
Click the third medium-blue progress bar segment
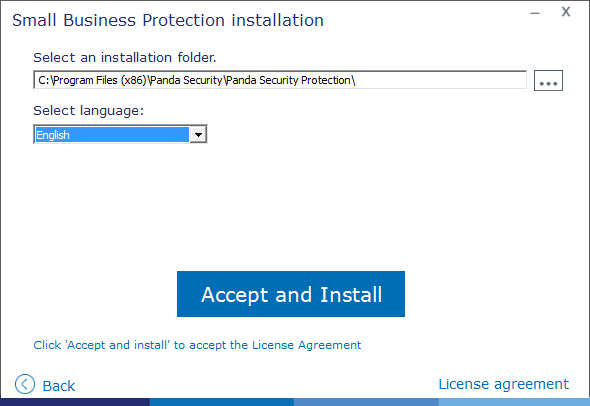[366, 402]
